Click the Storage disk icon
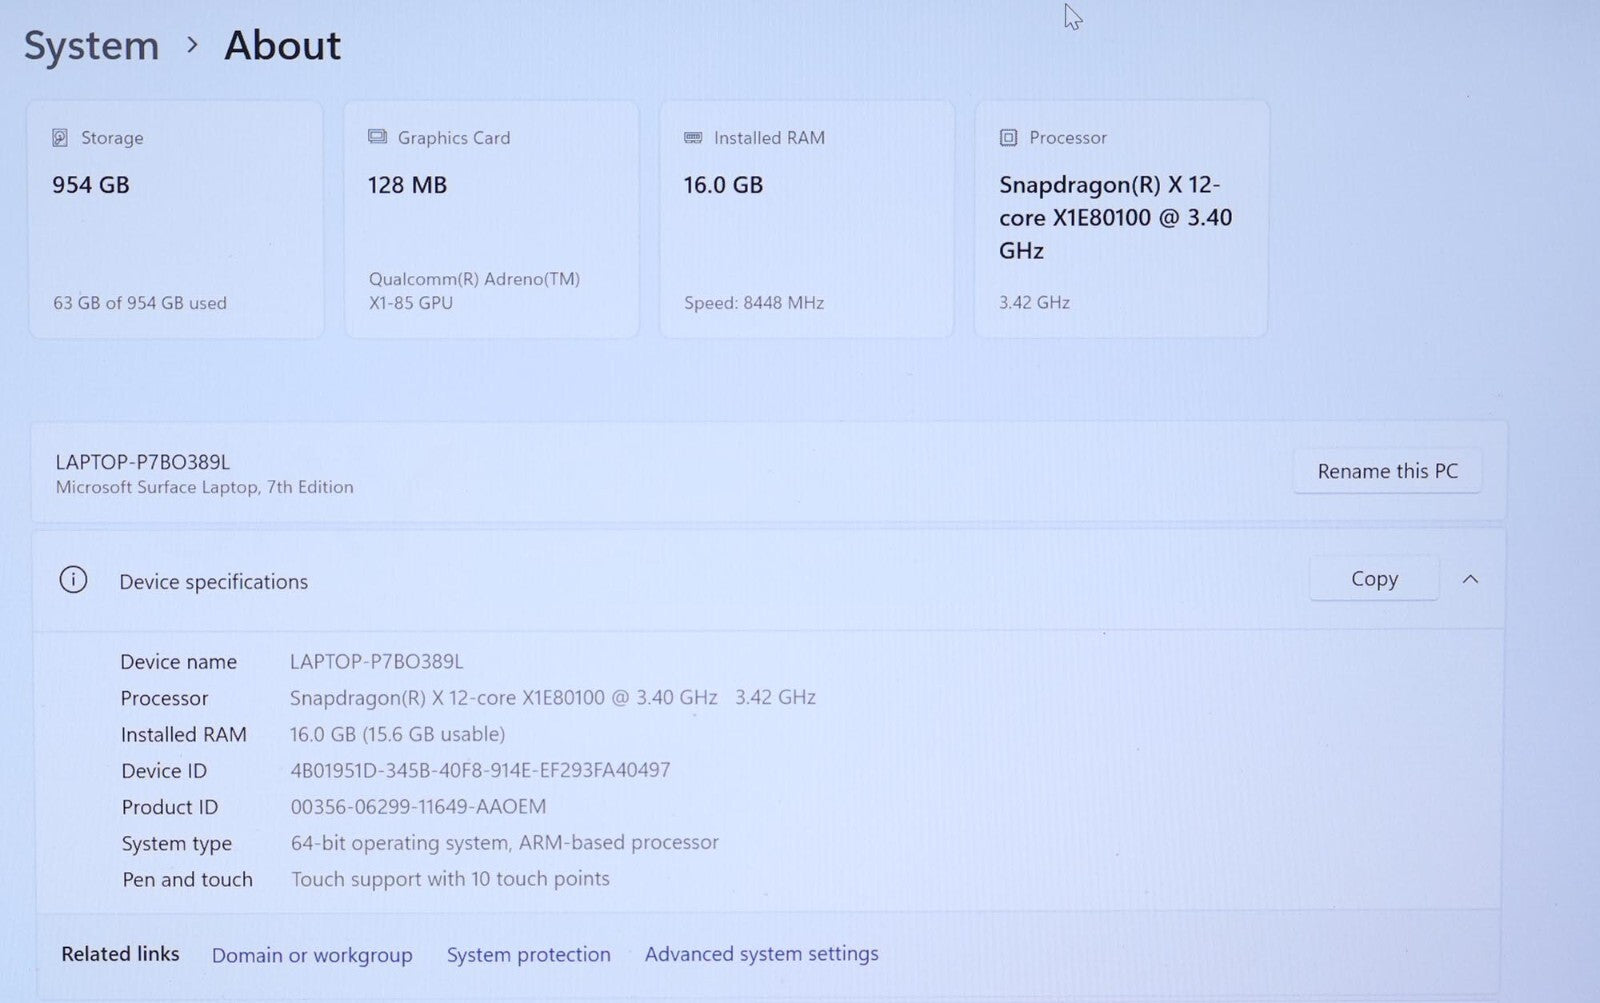Screen dimensions: 1600x1003 60,138
